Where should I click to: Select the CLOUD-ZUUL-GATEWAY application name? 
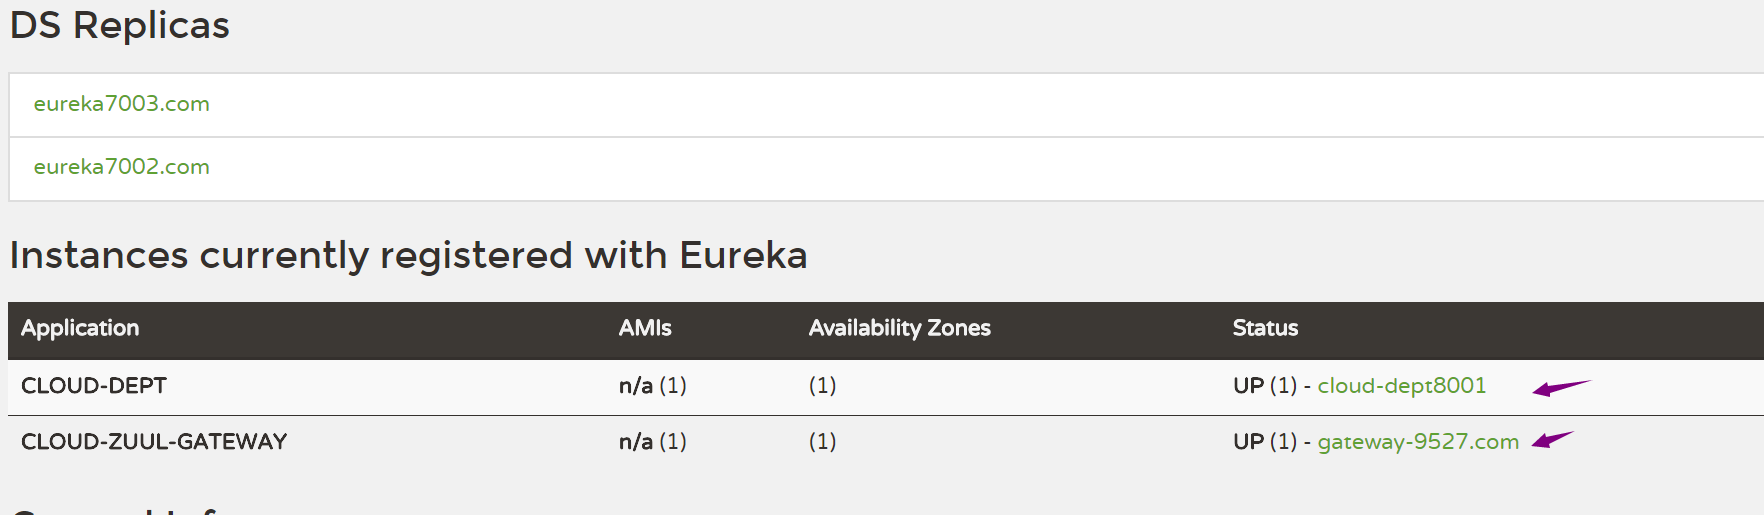(154, 442)
